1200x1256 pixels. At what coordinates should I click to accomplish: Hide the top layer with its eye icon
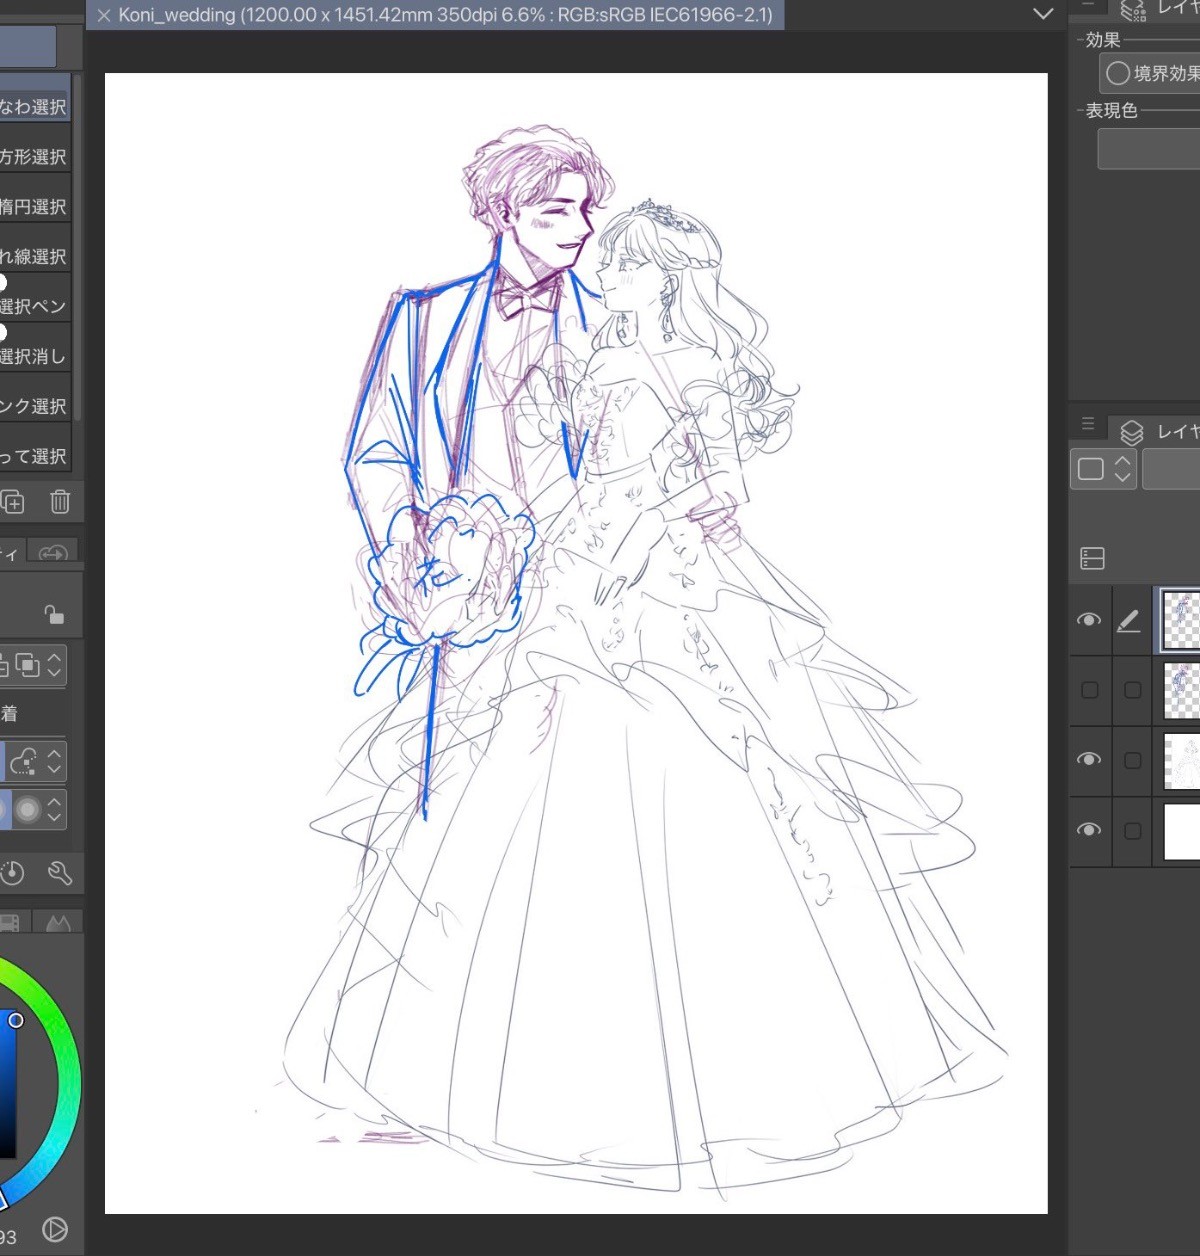tap(1089, 620)
